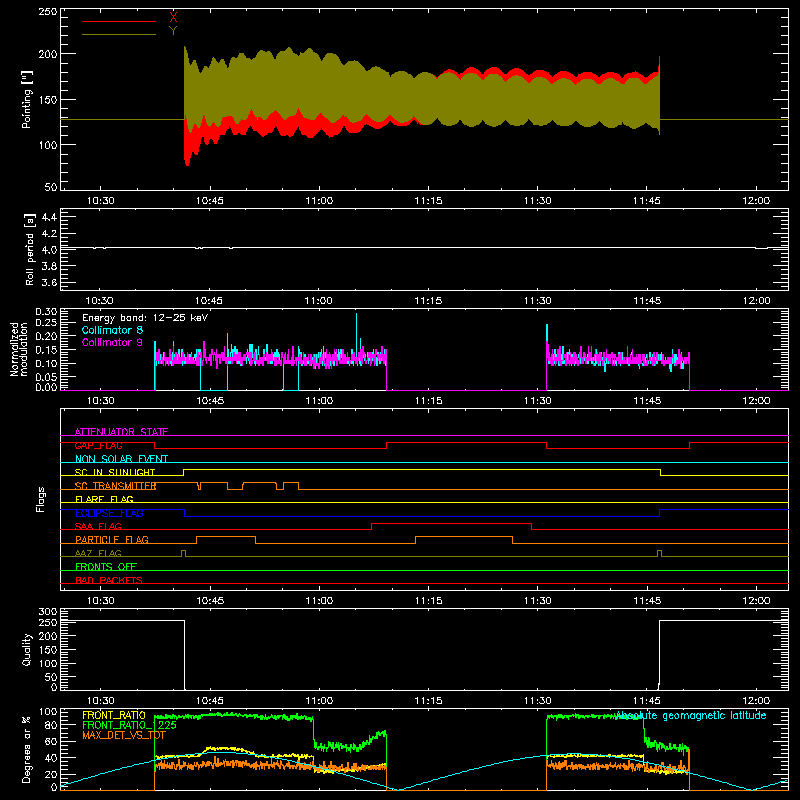The width and height of the screenshot is (800, 800).
Task: Select the Normalized modulation axis title
Action: [x=19, y=349]
